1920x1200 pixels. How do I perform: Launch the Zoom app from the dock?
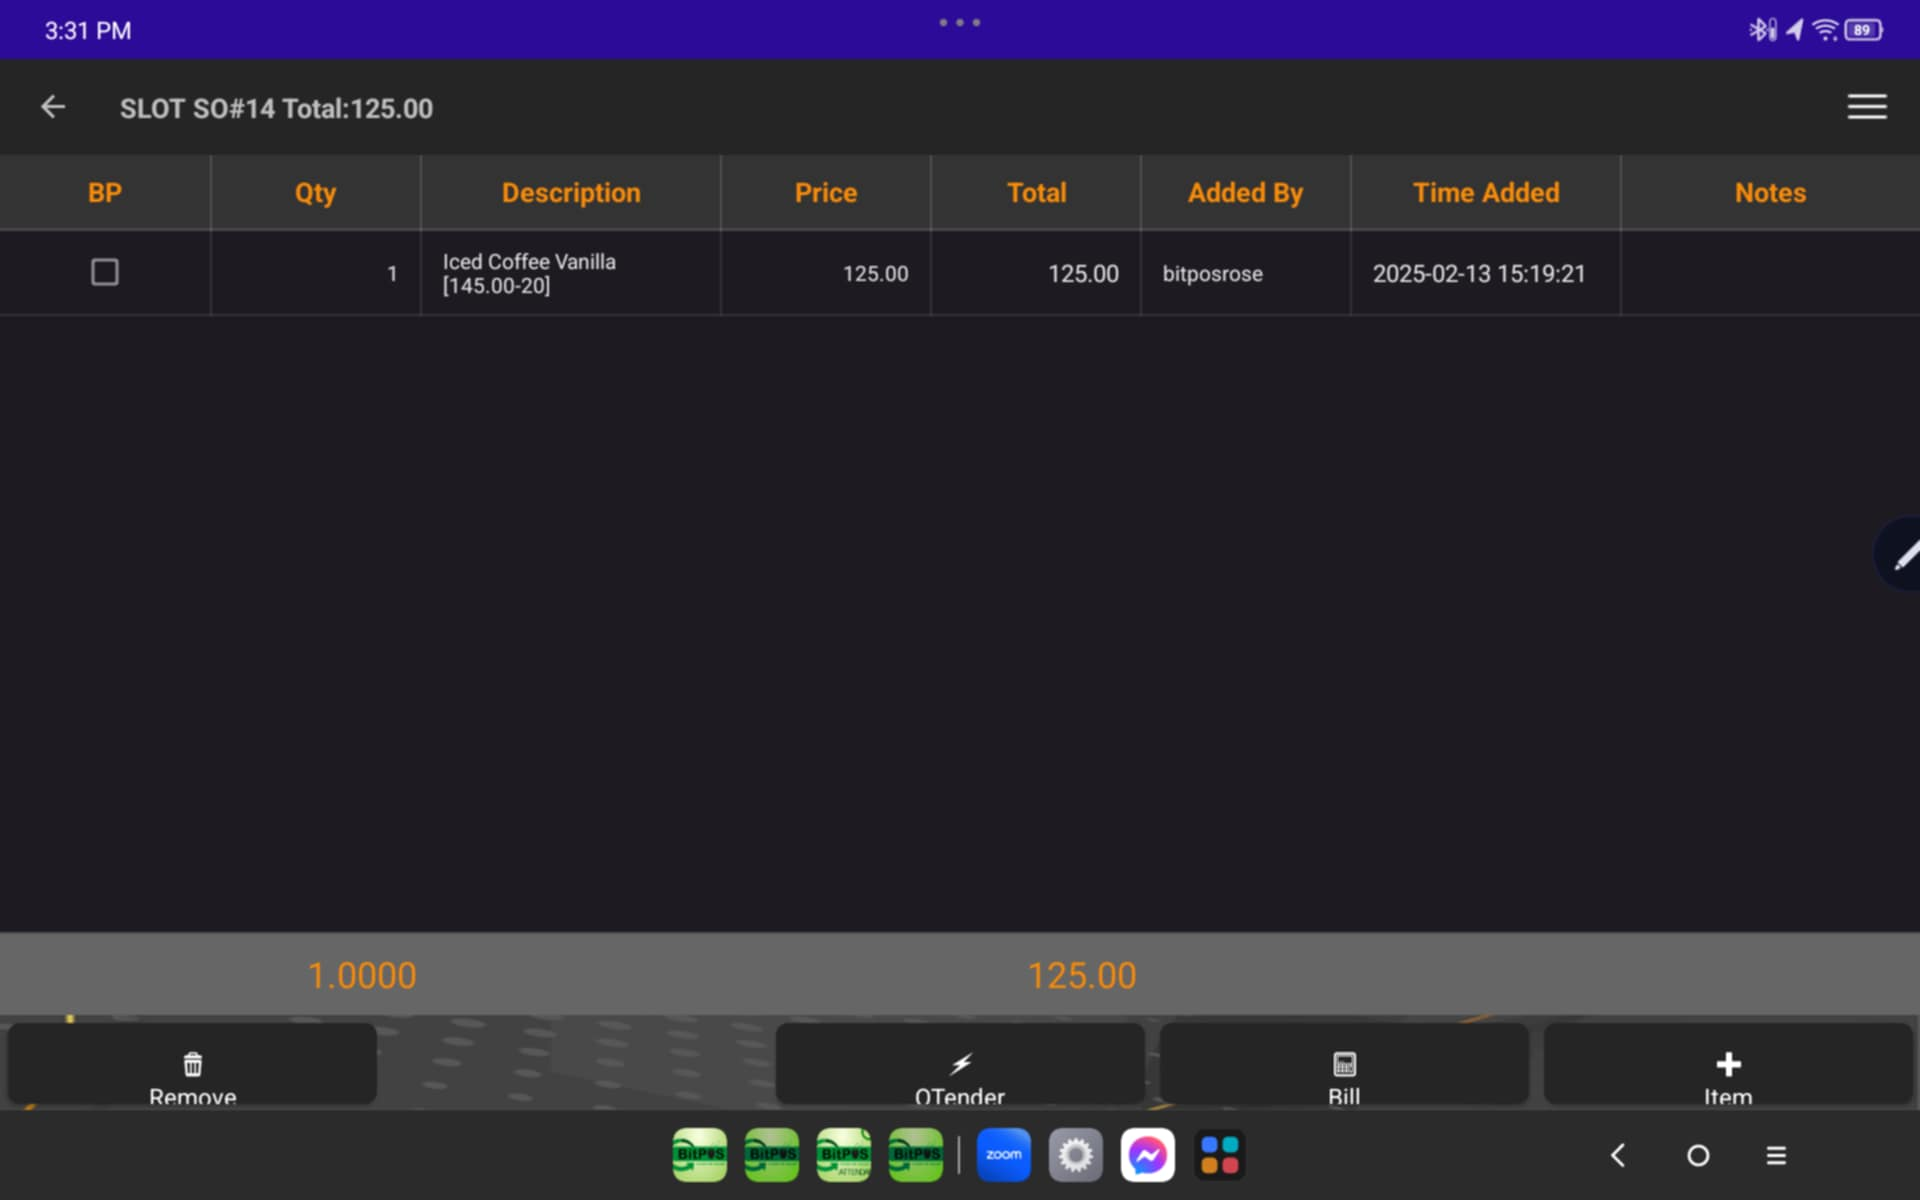tap(1003, 1155)
